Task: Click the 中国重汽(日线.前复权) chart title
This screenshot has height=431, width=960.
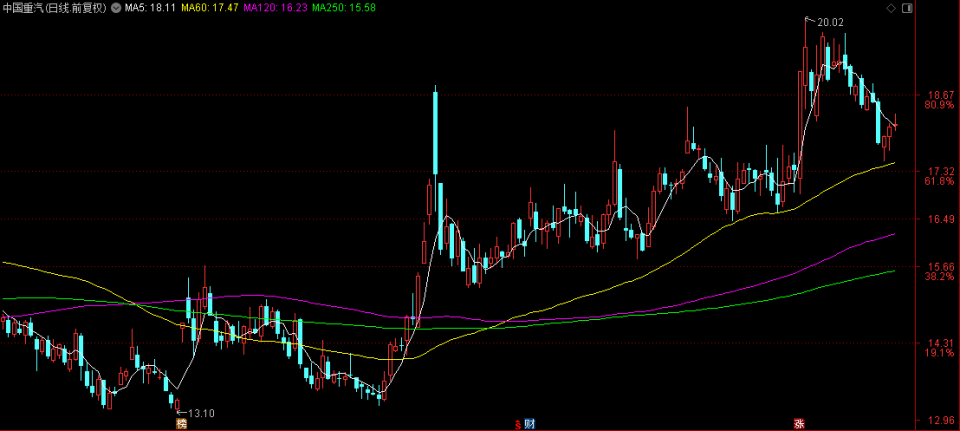Action: [54, 9]
